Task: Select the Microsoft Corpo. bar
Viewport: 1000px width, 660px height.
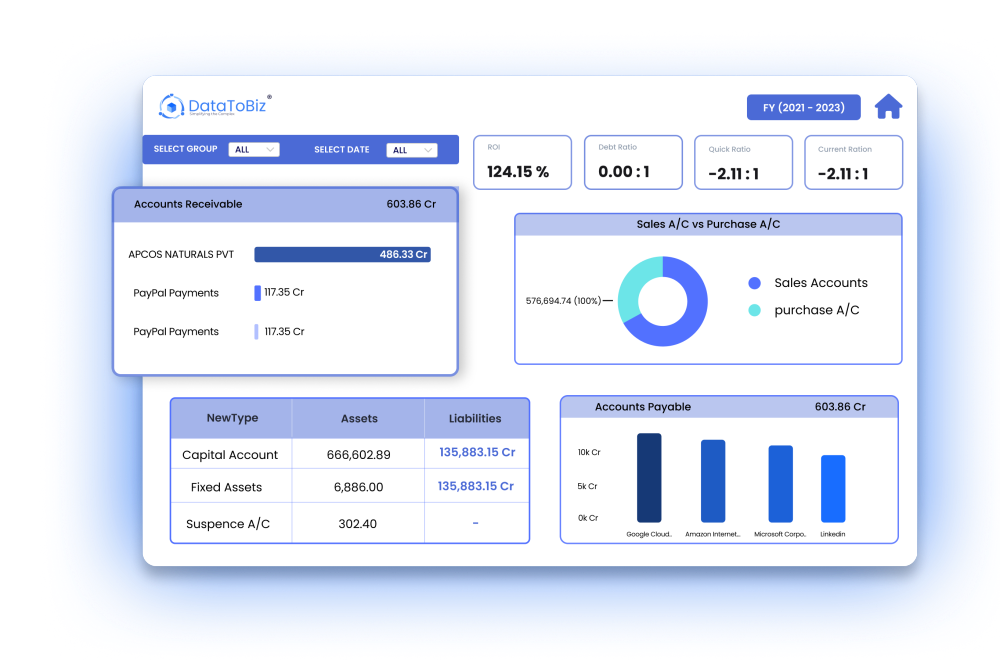Action: [x=780, y=484]
